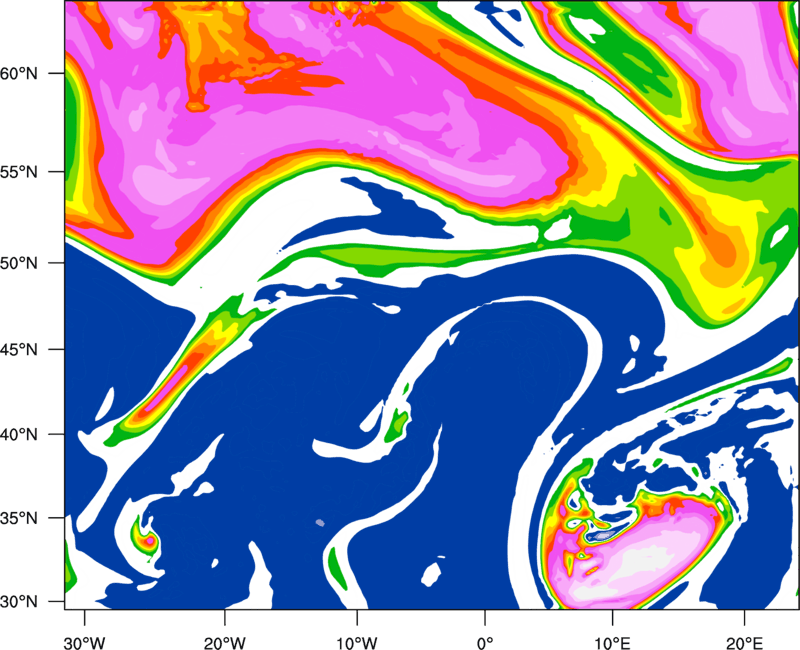
Task: Click the 0° longitude label
Action: (485, 643)
